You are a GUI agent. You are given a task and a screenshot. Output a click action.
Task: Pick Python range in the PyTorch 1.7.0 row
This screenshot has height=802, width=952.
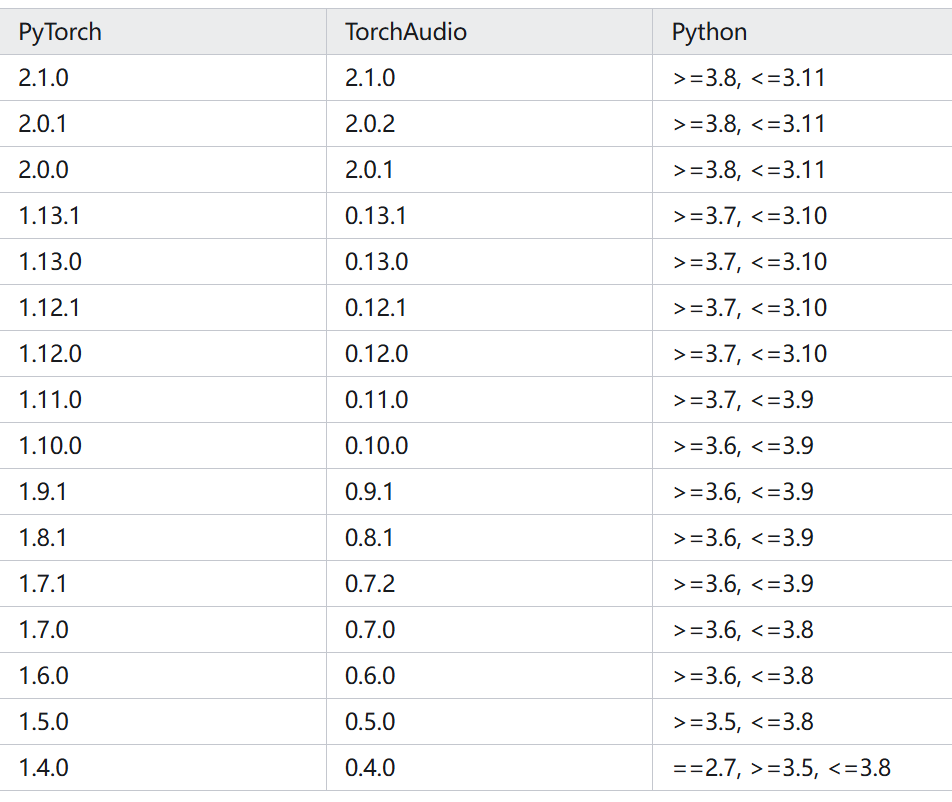point(802,630)
